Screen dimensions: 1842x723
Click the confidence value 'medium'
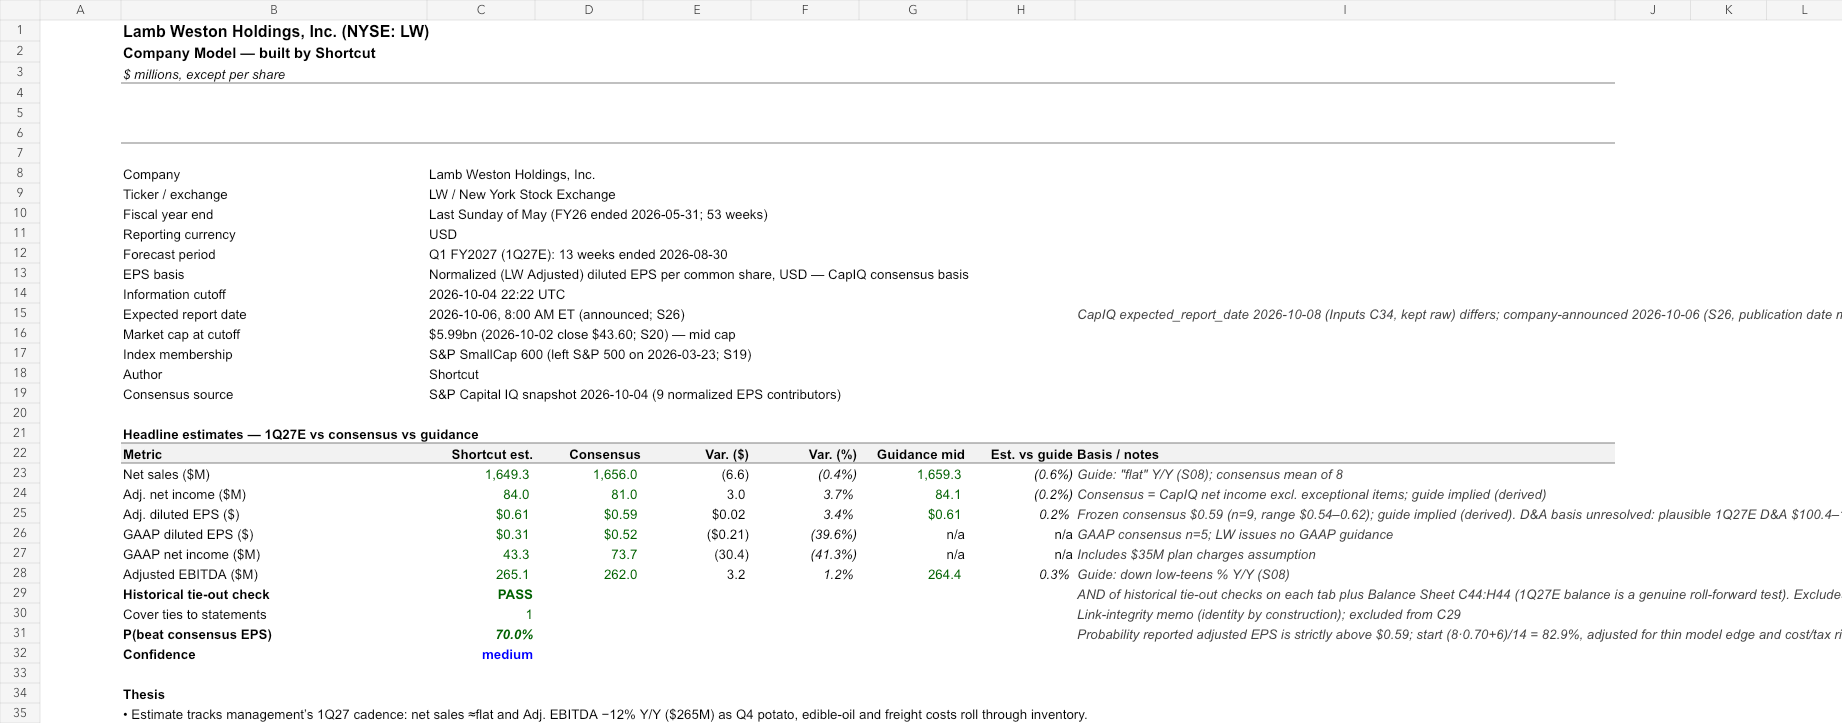tap(507, 655)
